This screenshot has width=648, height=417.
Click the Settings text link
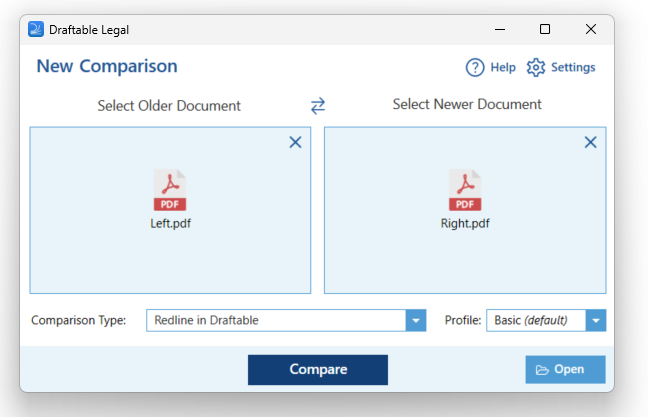coord(573,67)
